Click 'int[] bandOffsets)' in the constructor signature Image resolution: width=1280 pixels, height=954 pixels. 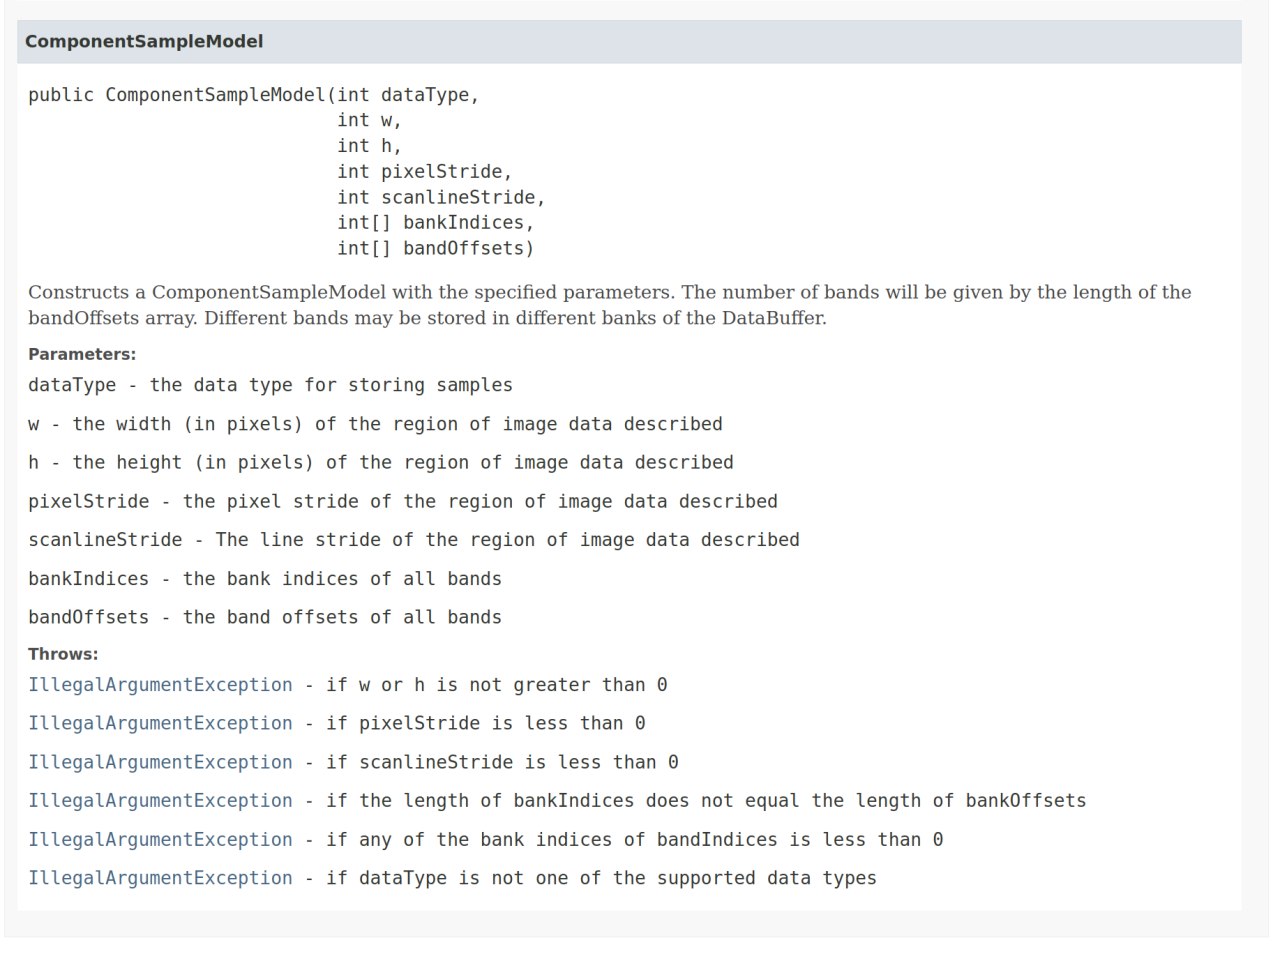tap(435, 249)
